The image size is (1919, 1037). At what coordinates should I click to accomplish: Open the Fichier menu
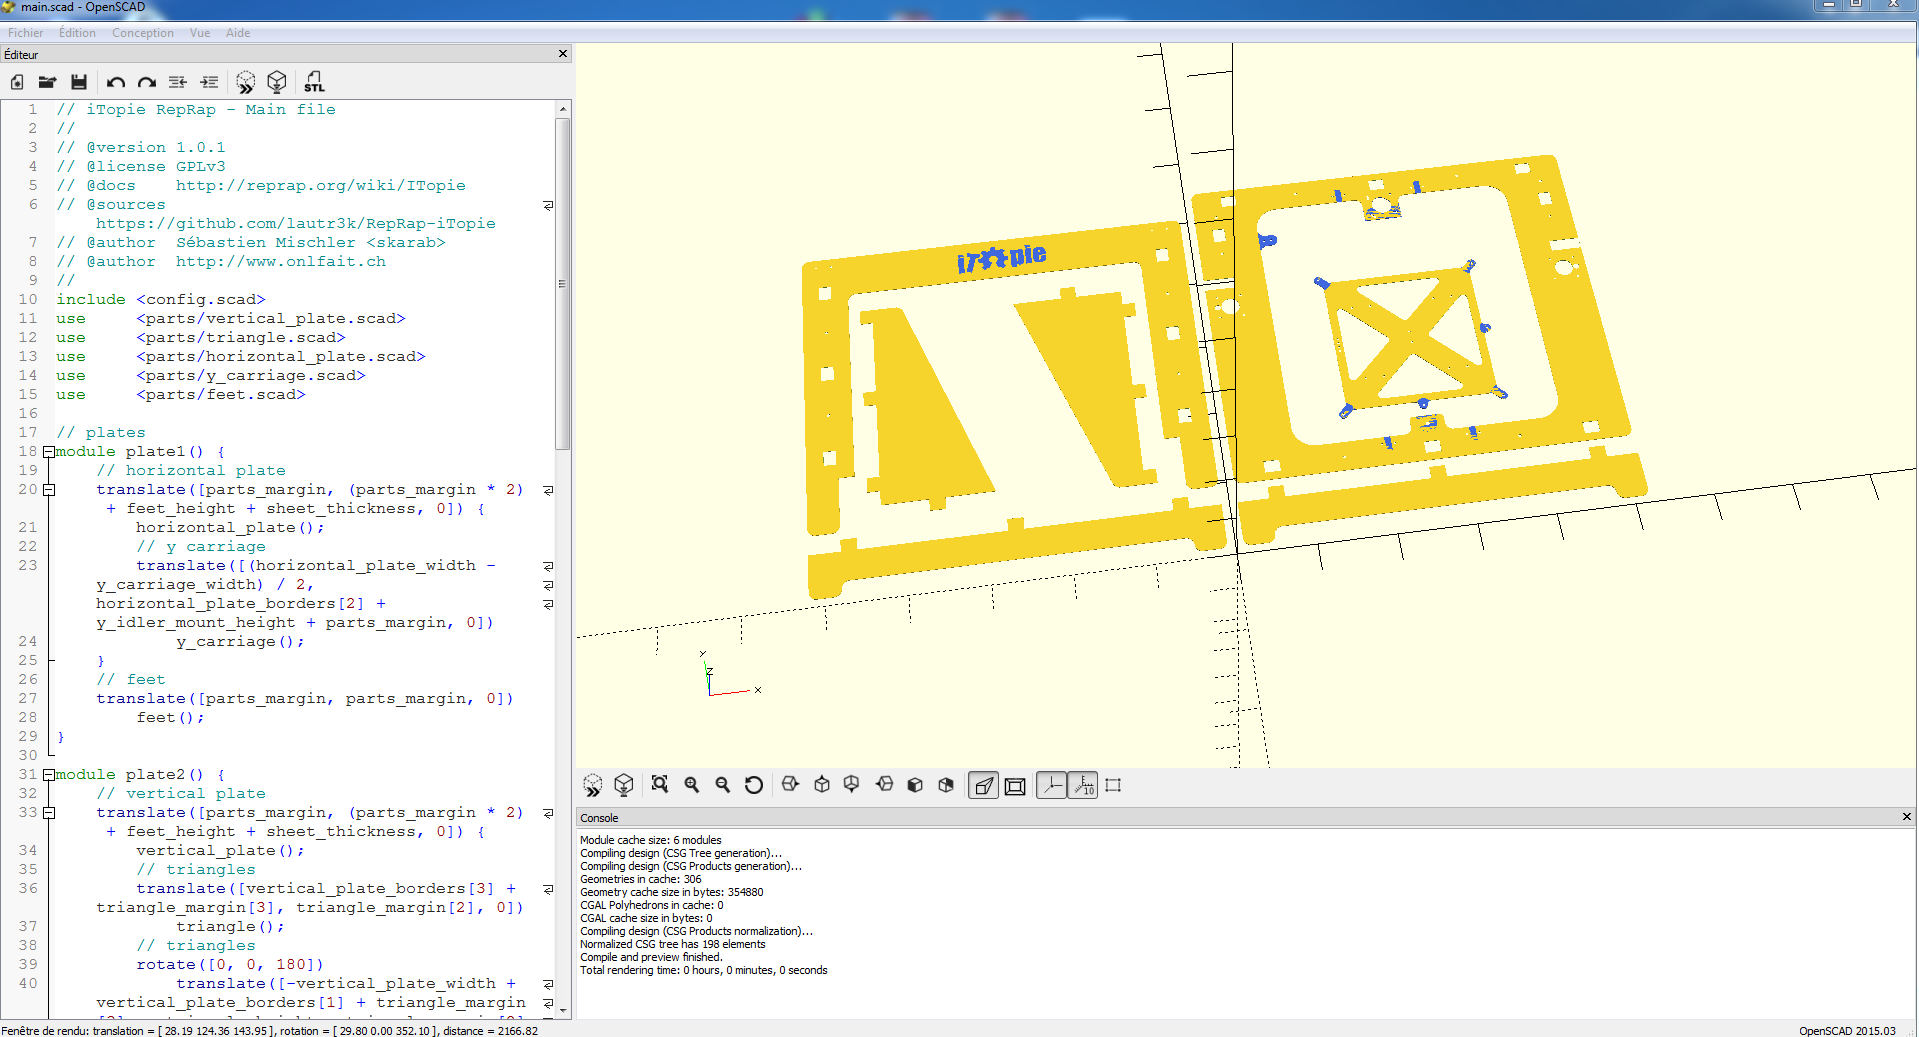pyautogui.click(x=25, y=33)
